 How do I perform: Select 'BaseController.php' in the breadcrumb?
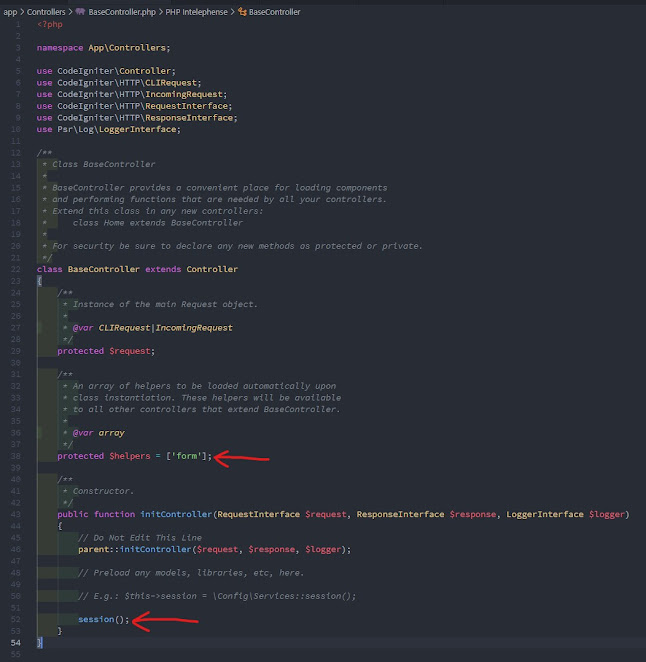(x=122, y=12)
